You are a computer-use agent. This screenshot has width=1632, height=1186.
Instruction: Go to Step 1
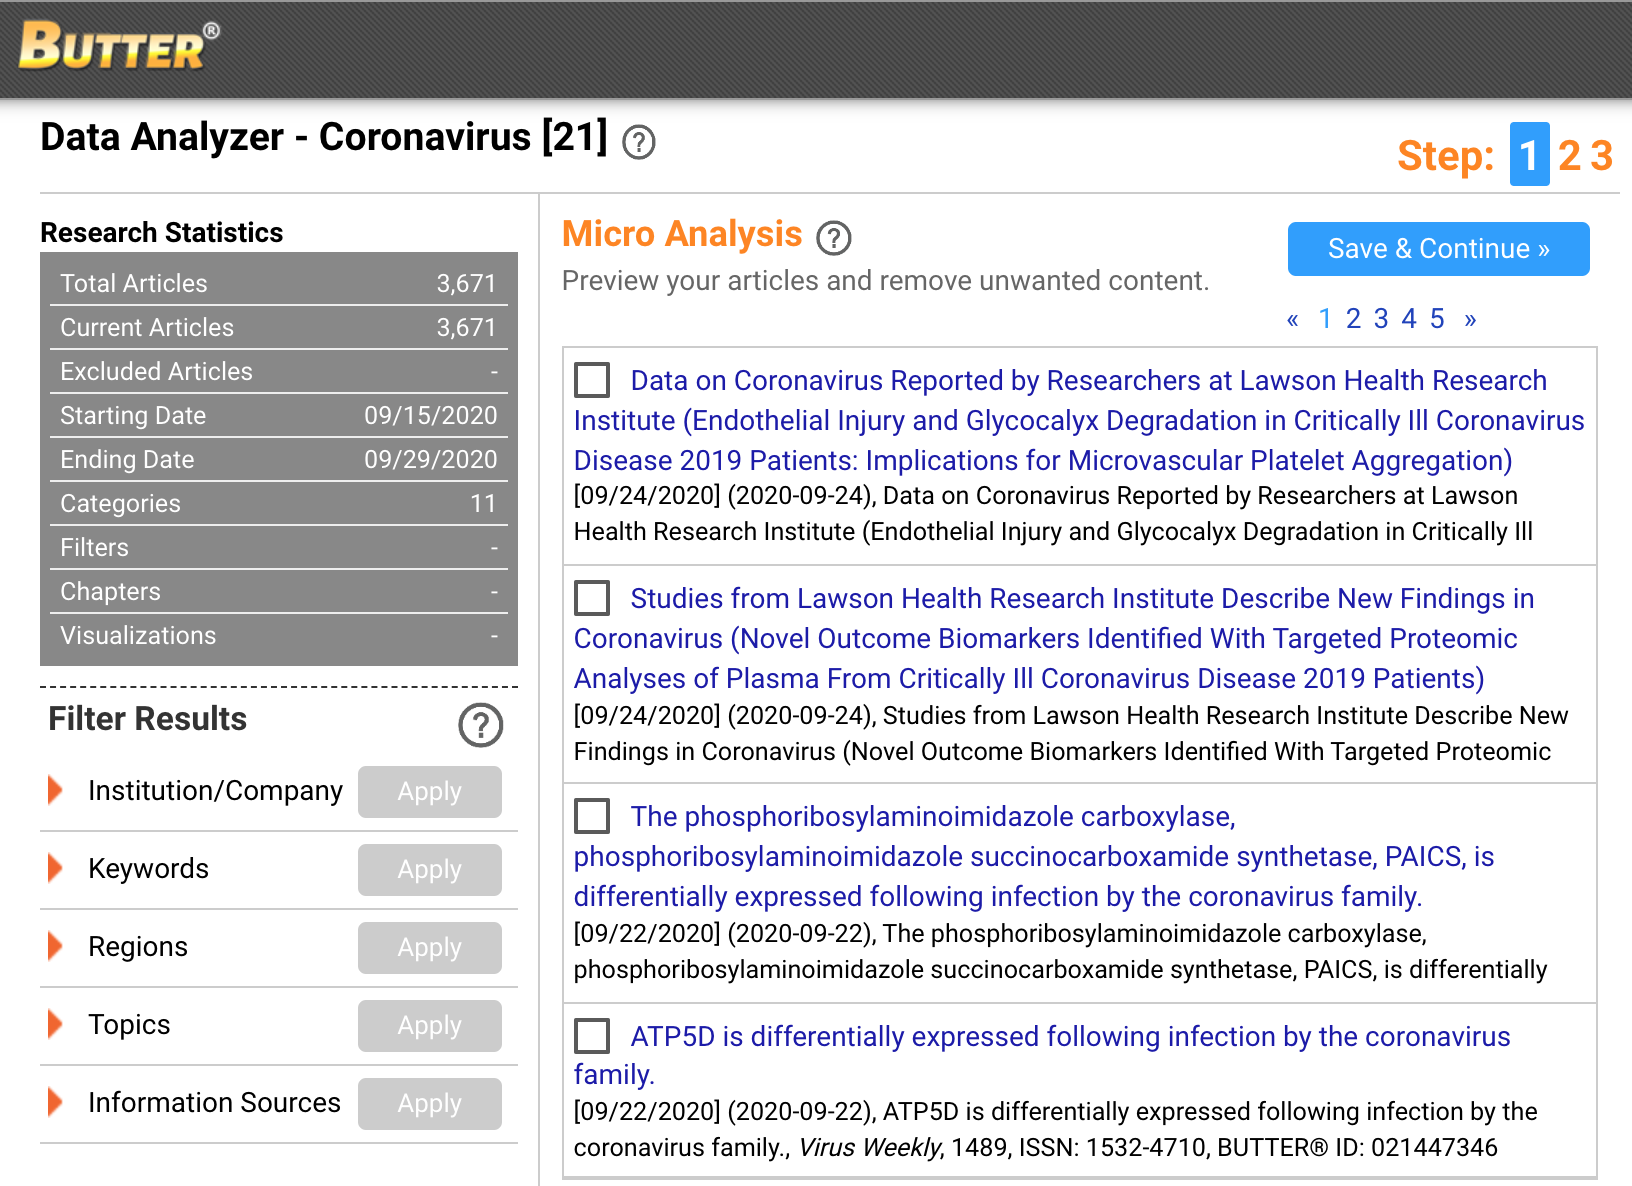(1529, 154)
